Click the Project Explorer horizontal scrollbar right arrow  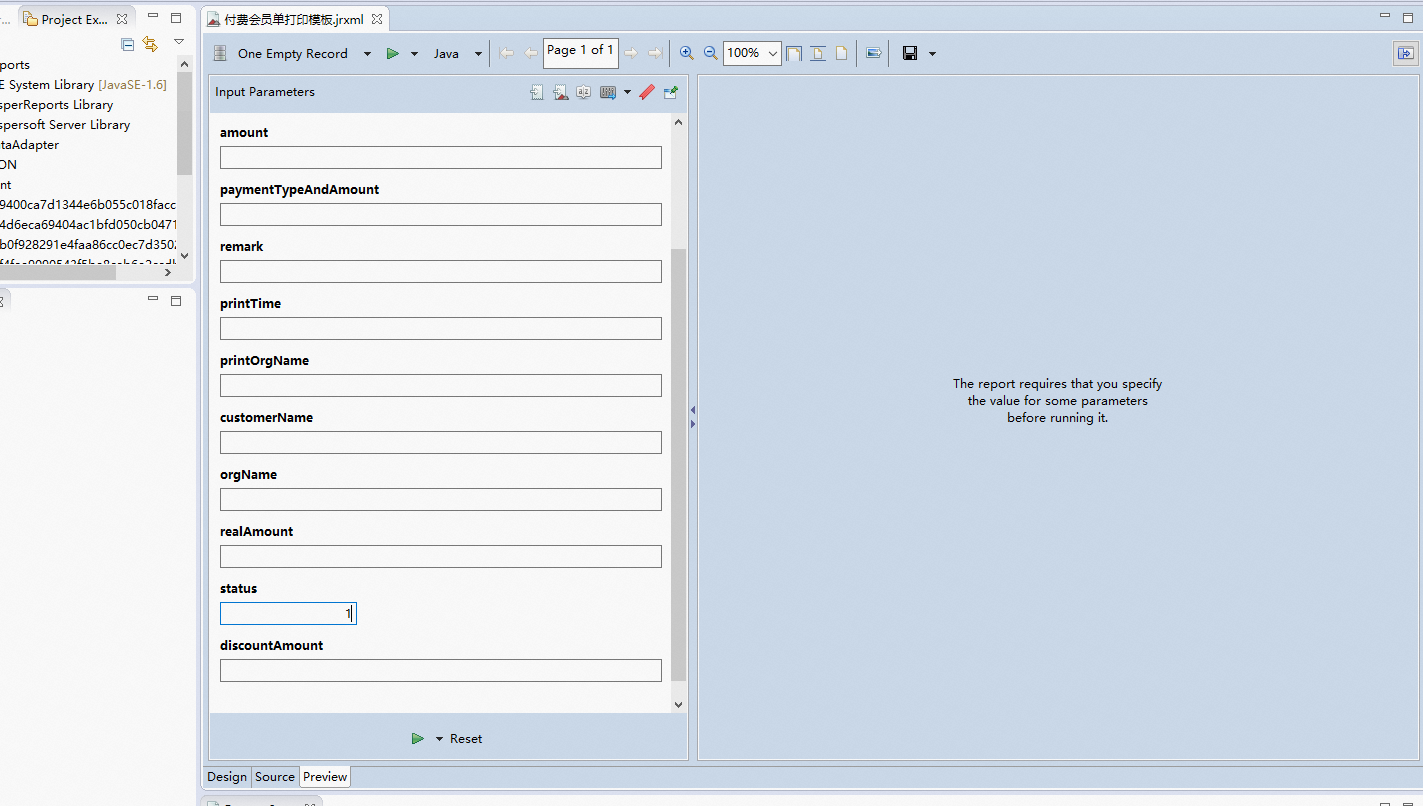(168, 272)
